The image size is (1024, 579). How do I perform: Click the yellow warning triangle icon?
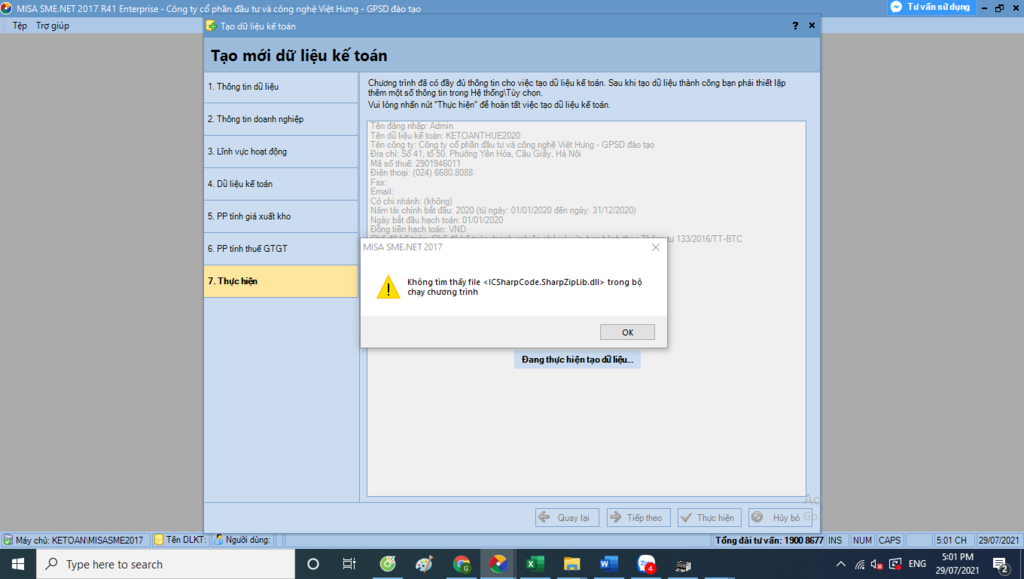388,287
